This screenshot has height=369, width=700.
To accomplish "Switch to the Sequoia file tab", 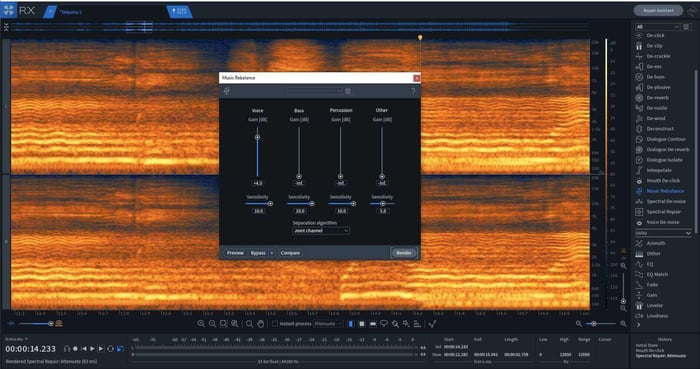I will (x=70, y=12).
